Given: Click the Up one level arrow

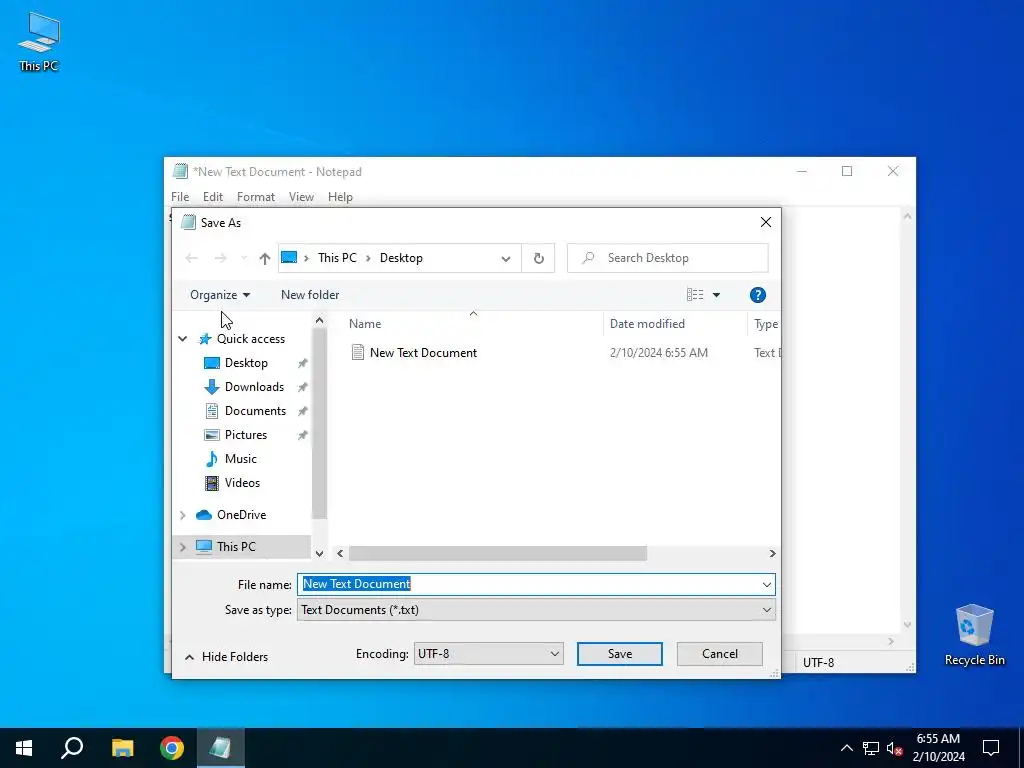Looking at the screenshot, I should coord(264,259).
